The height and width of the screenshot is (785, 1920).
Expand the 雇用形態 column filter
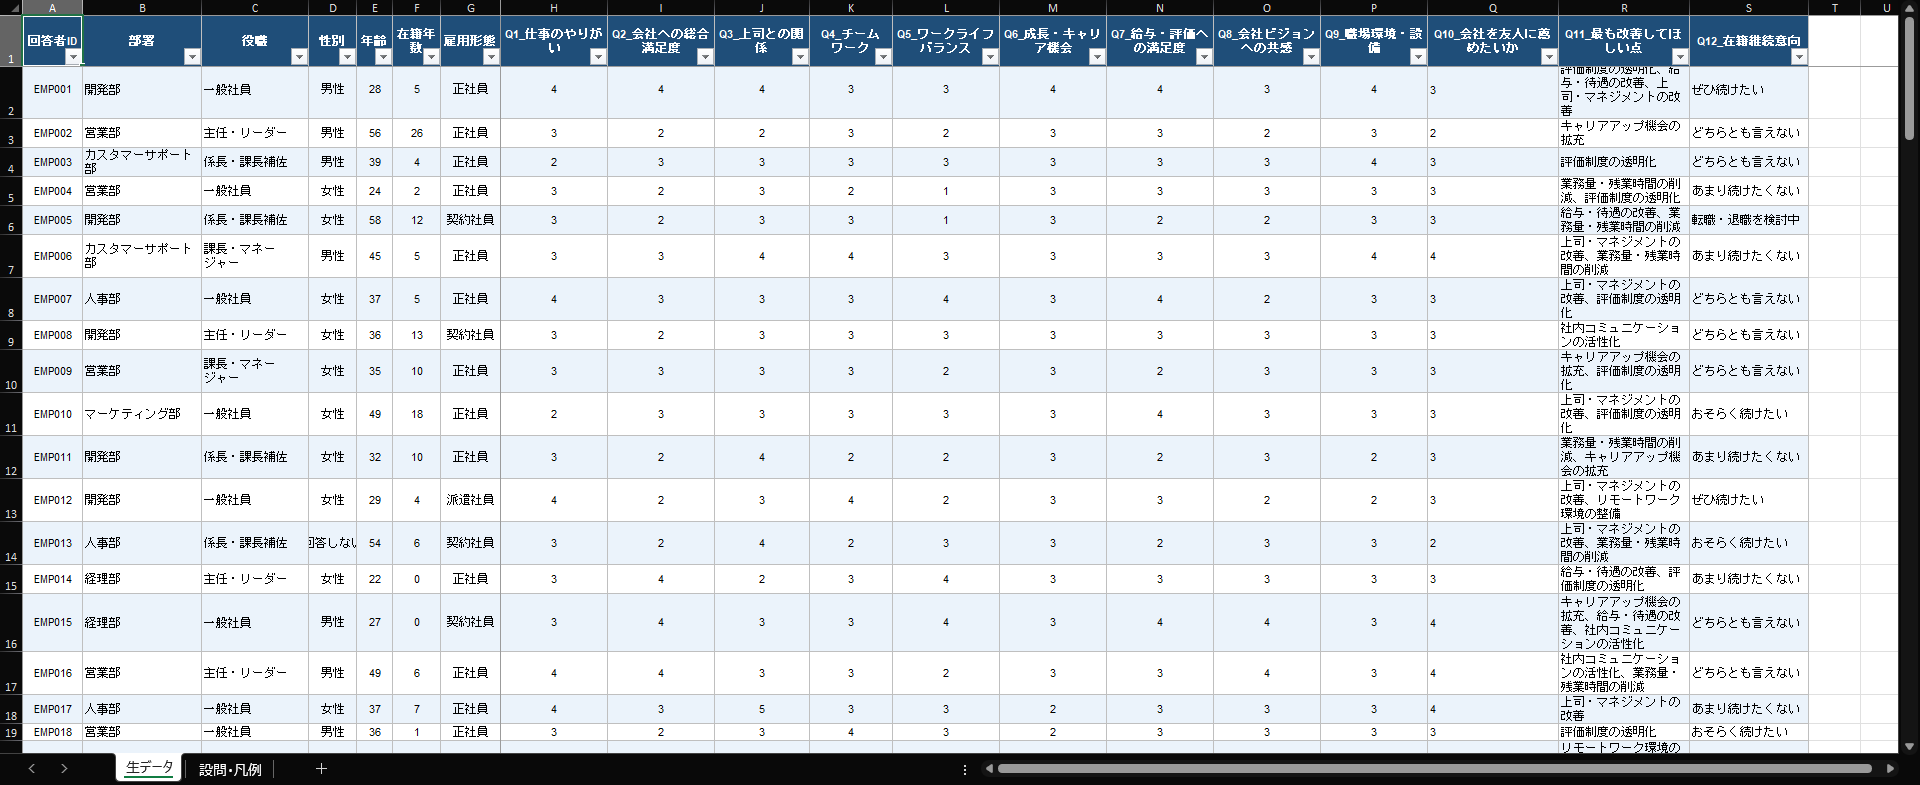pyautogui.click(x=490, y=57)
